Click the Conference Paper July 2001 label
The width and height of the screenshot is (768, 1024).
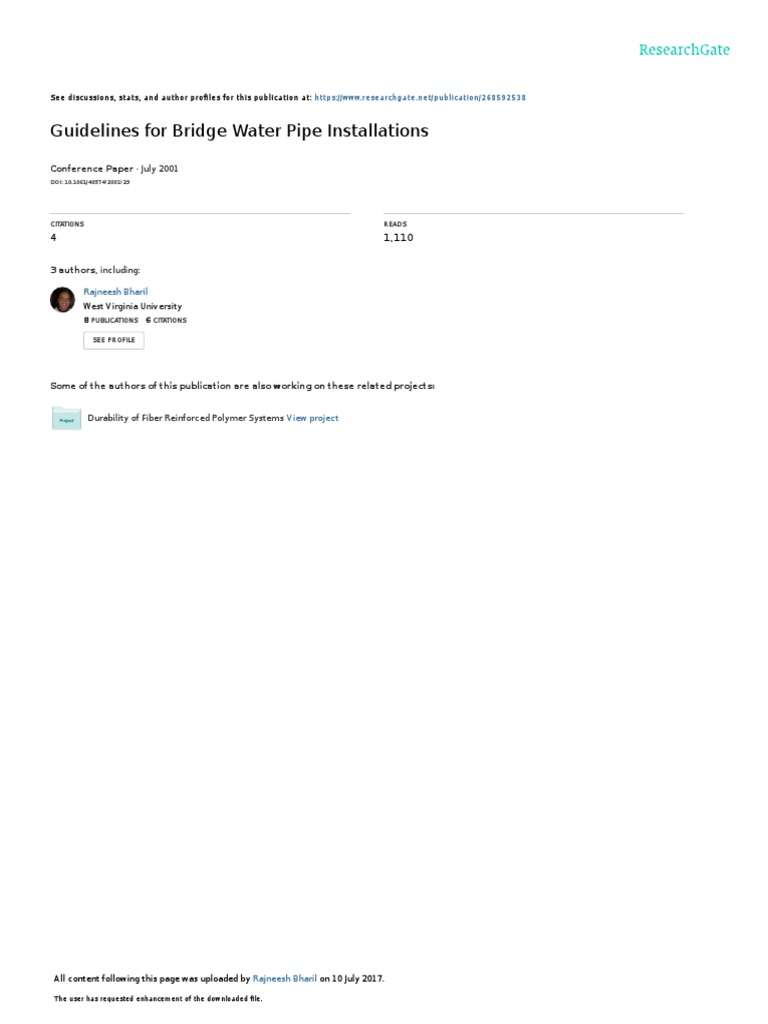114,168
